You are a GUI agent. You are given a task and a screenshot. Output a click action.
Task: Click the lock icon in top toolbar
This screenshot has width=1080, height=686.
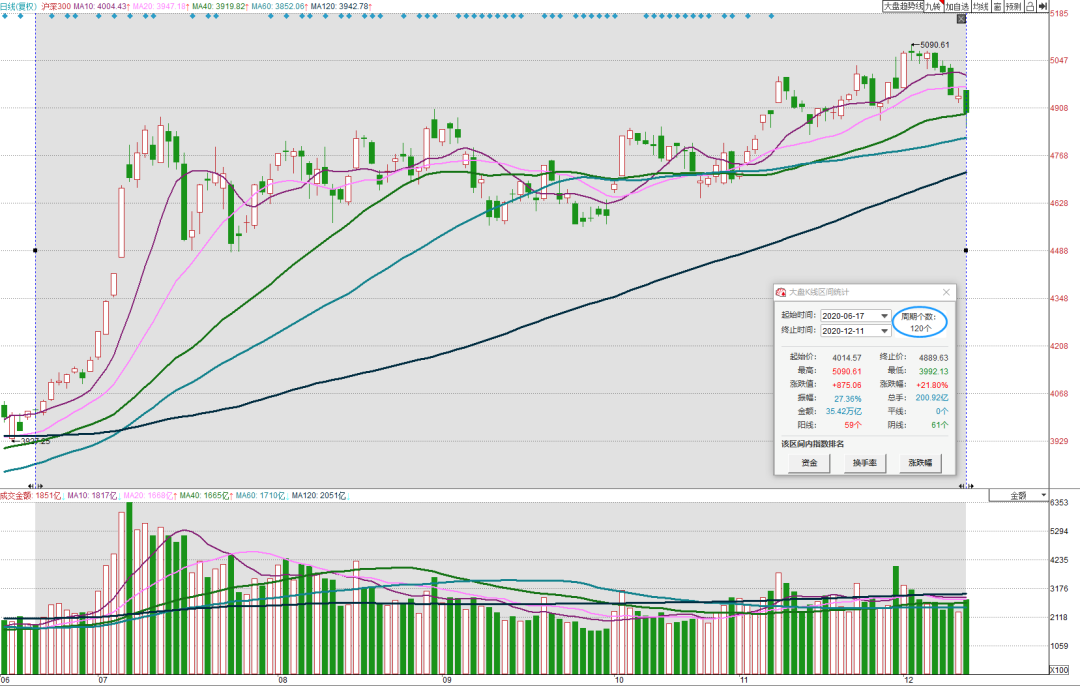(1030, 6)
